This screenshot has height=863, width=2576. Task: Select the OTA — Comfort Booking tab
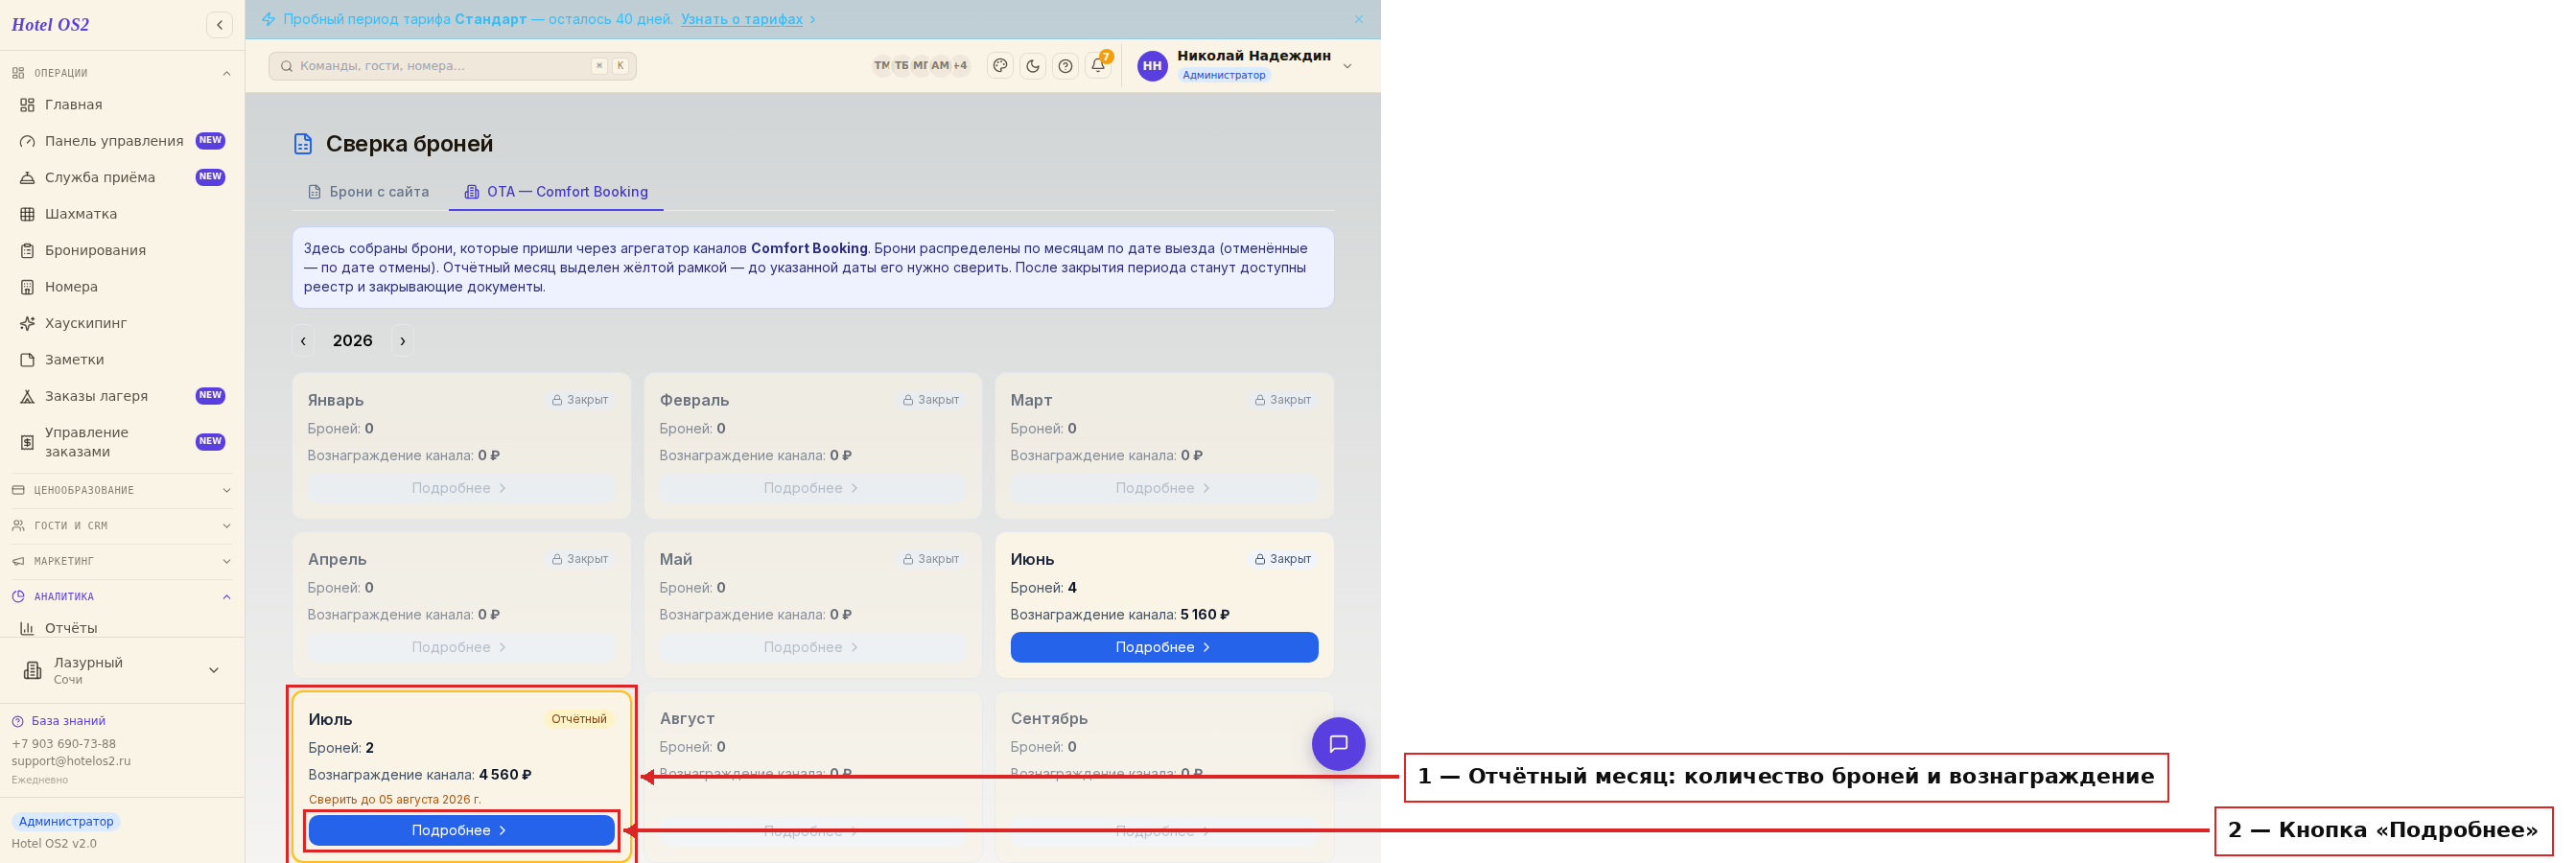(556, 192)
